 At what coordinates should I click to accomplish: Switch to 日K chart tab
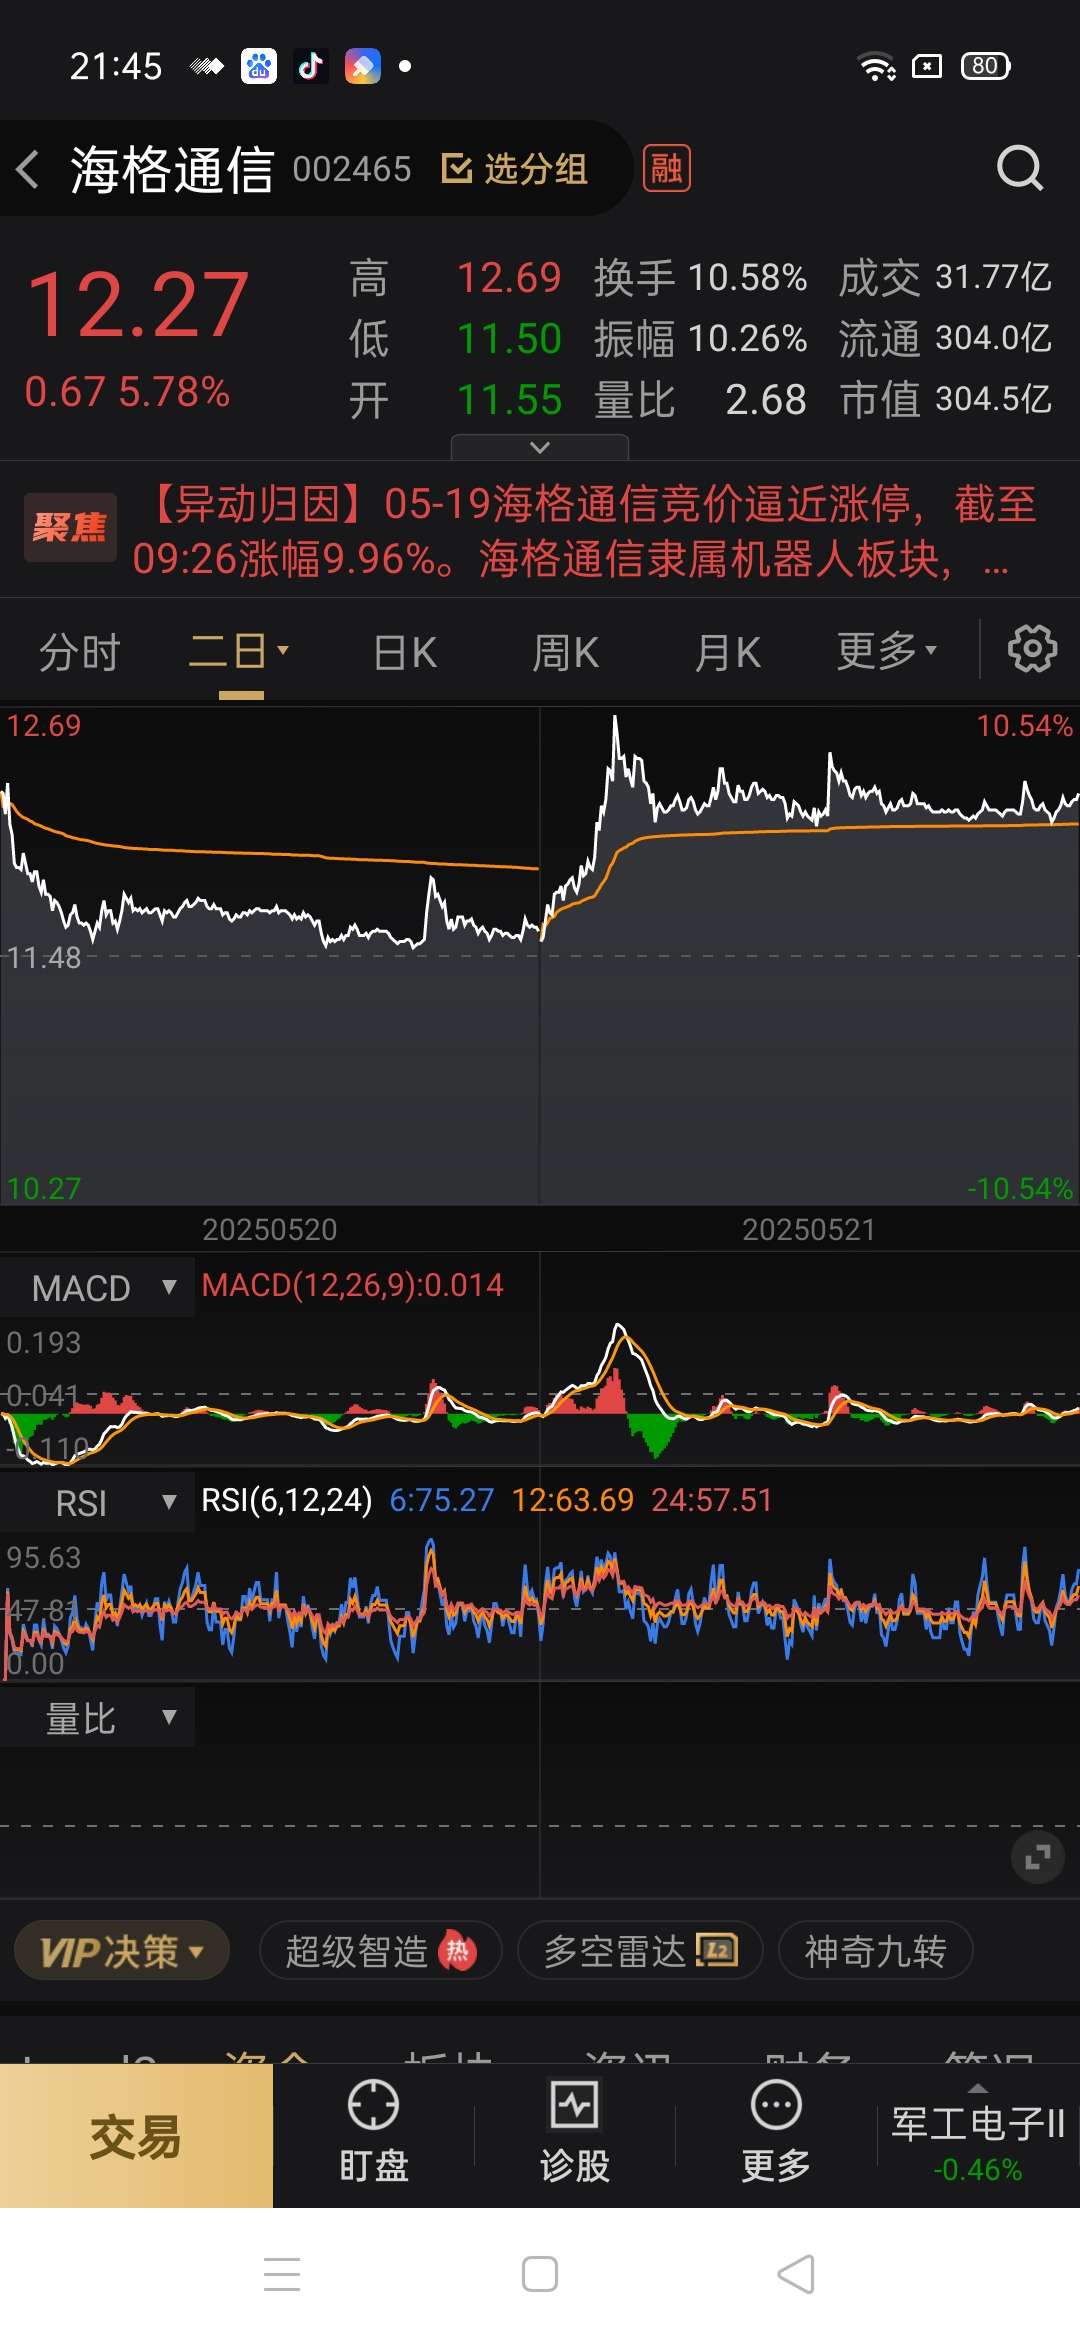click(x=405, y=653)
